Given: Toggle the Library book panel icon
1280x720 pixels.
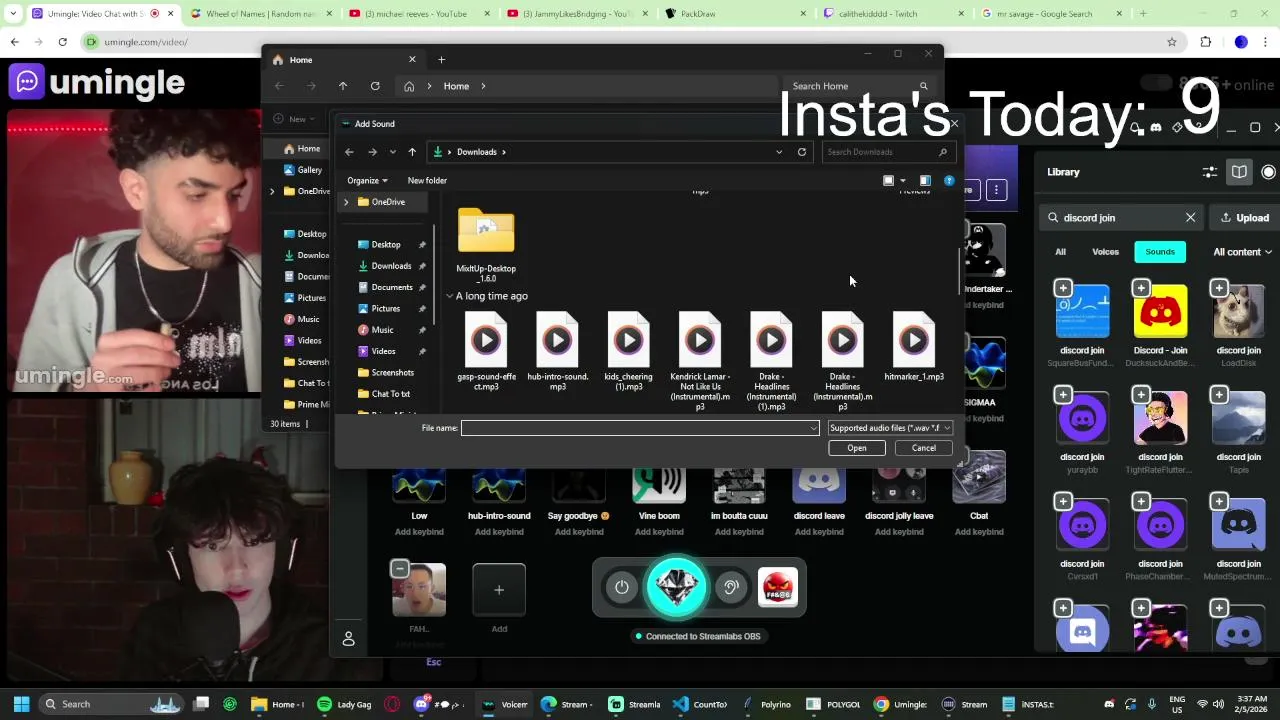Looking at the screenshot, I should click(x=1239, y=172).
